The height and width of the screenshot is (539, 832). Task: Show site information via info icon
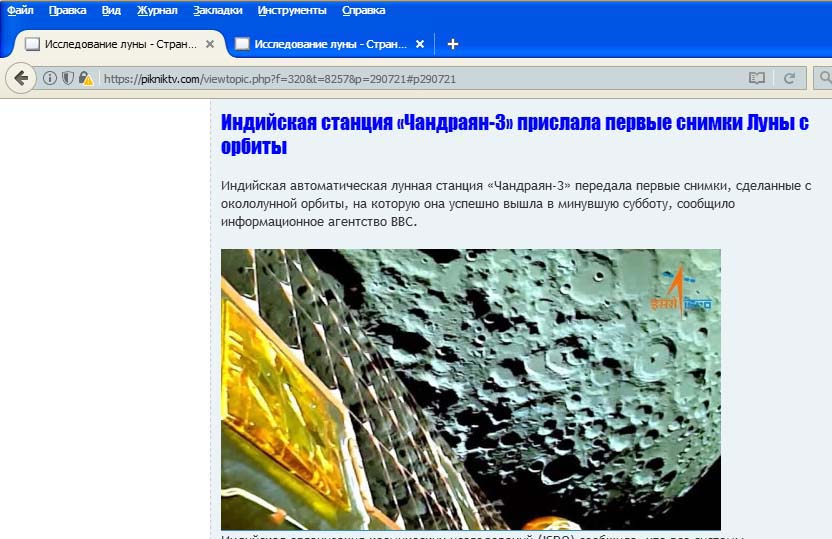pyautogui.click(x=50, y=79)
